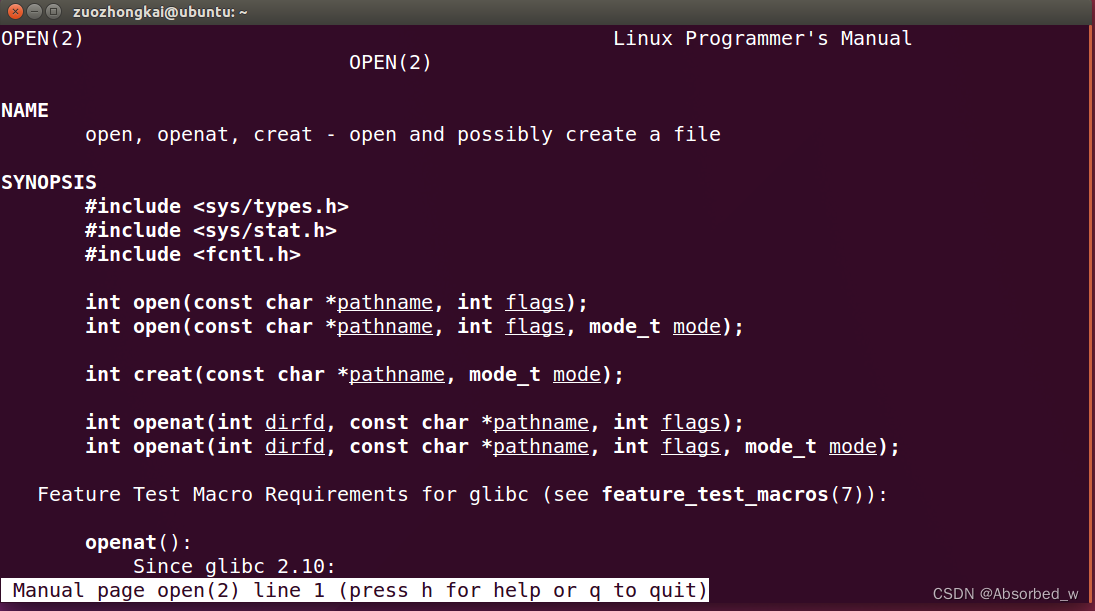Click the SYNOPSIS section heading
This screenshot has width=1095, height=611.
pos(49,182)
